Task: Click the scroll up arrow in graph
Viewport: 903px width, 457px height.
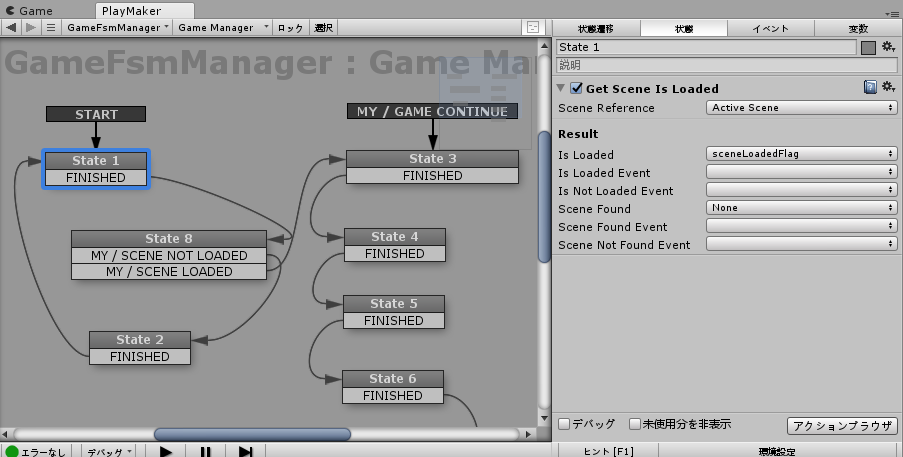Action: 544,45
